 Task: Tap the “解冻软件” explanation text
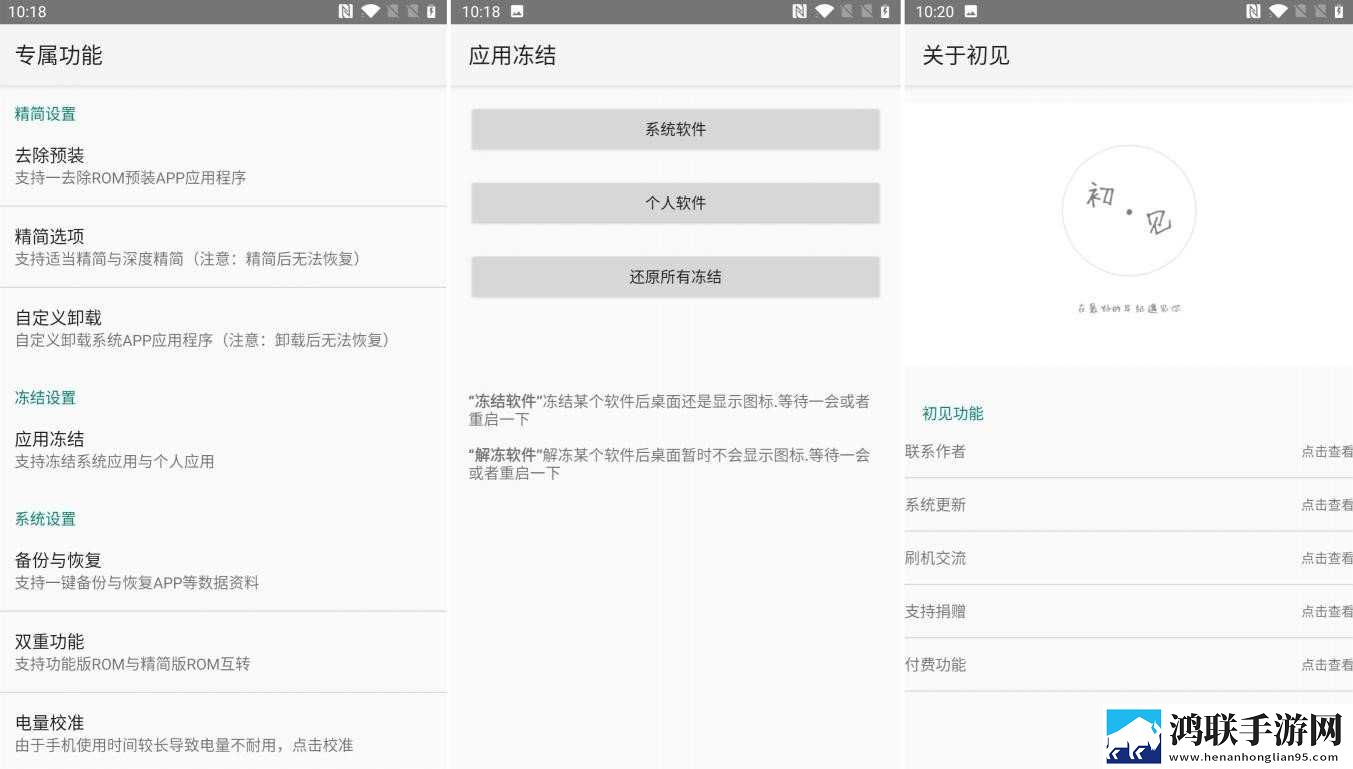click(x=670, y=464)
